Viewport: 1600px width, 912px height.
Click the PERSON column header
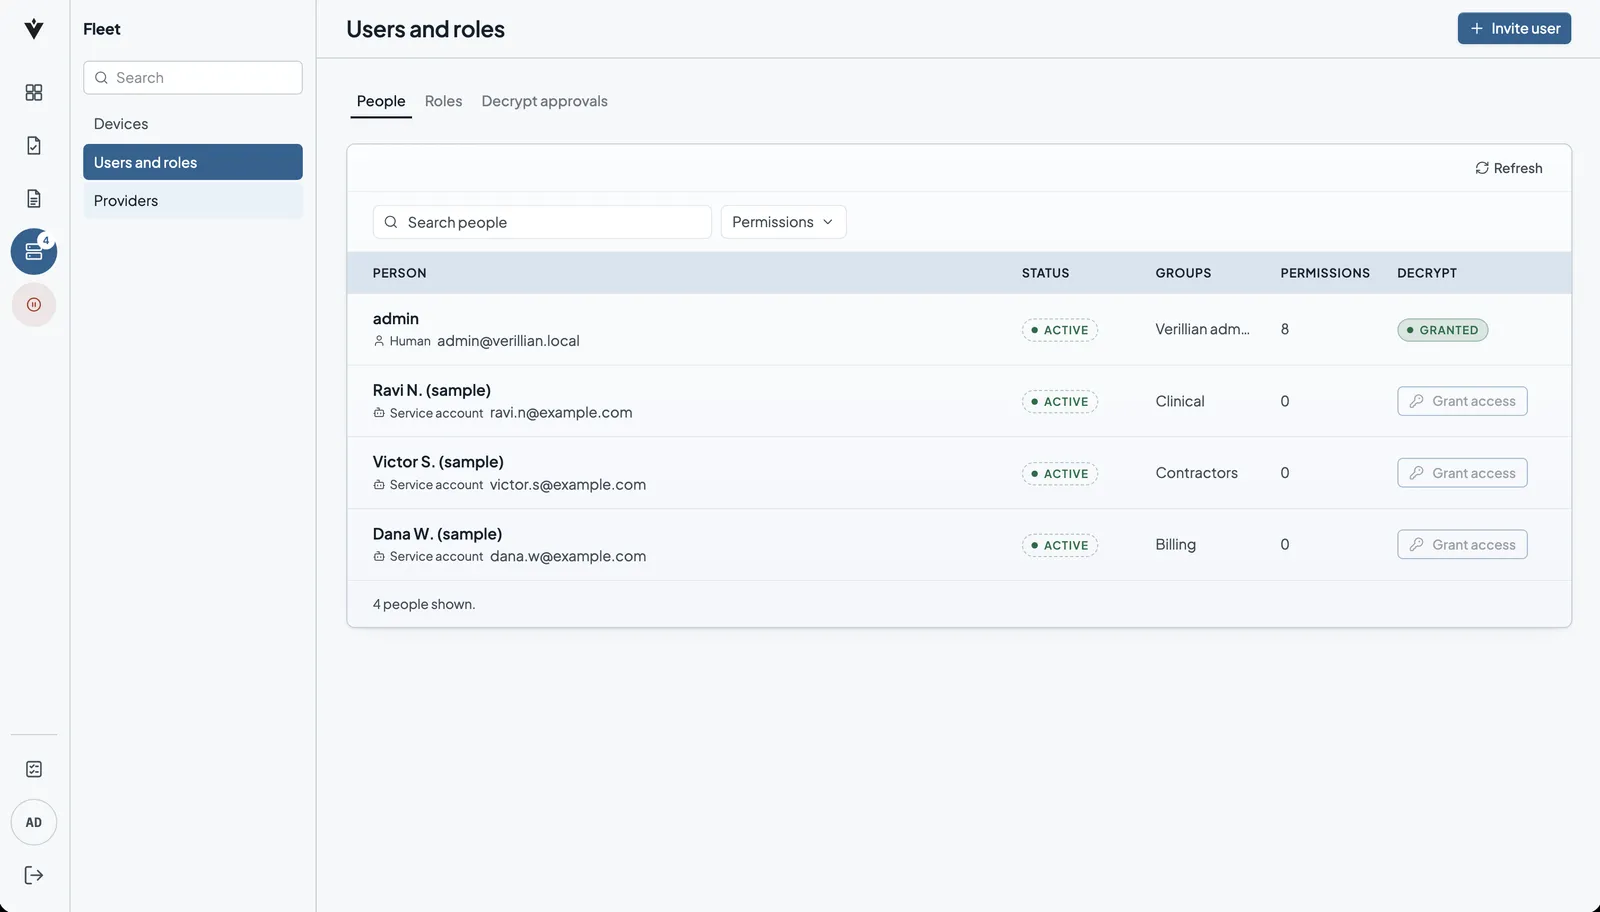coord(399,273)
